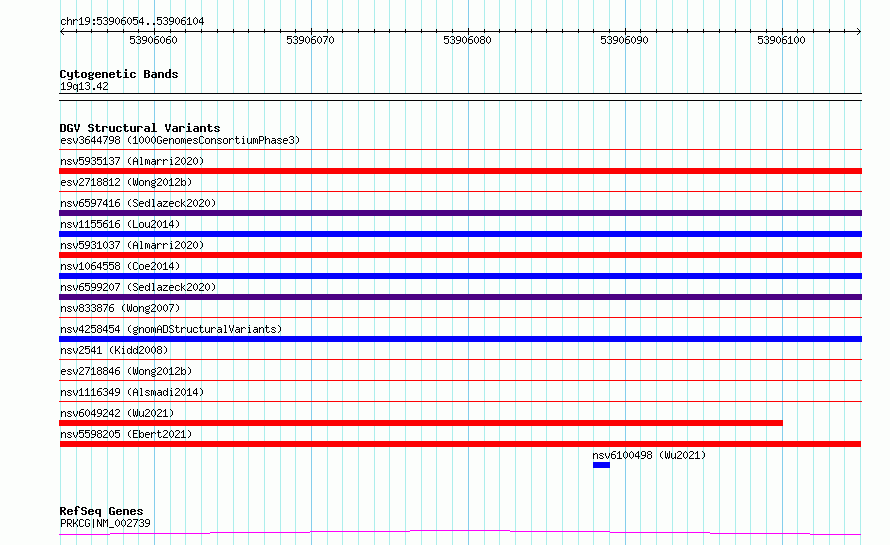Select the red bar under nsv5931037
Image resolution: width=890 pixels, height=545 pixels.
pos(460,255)
